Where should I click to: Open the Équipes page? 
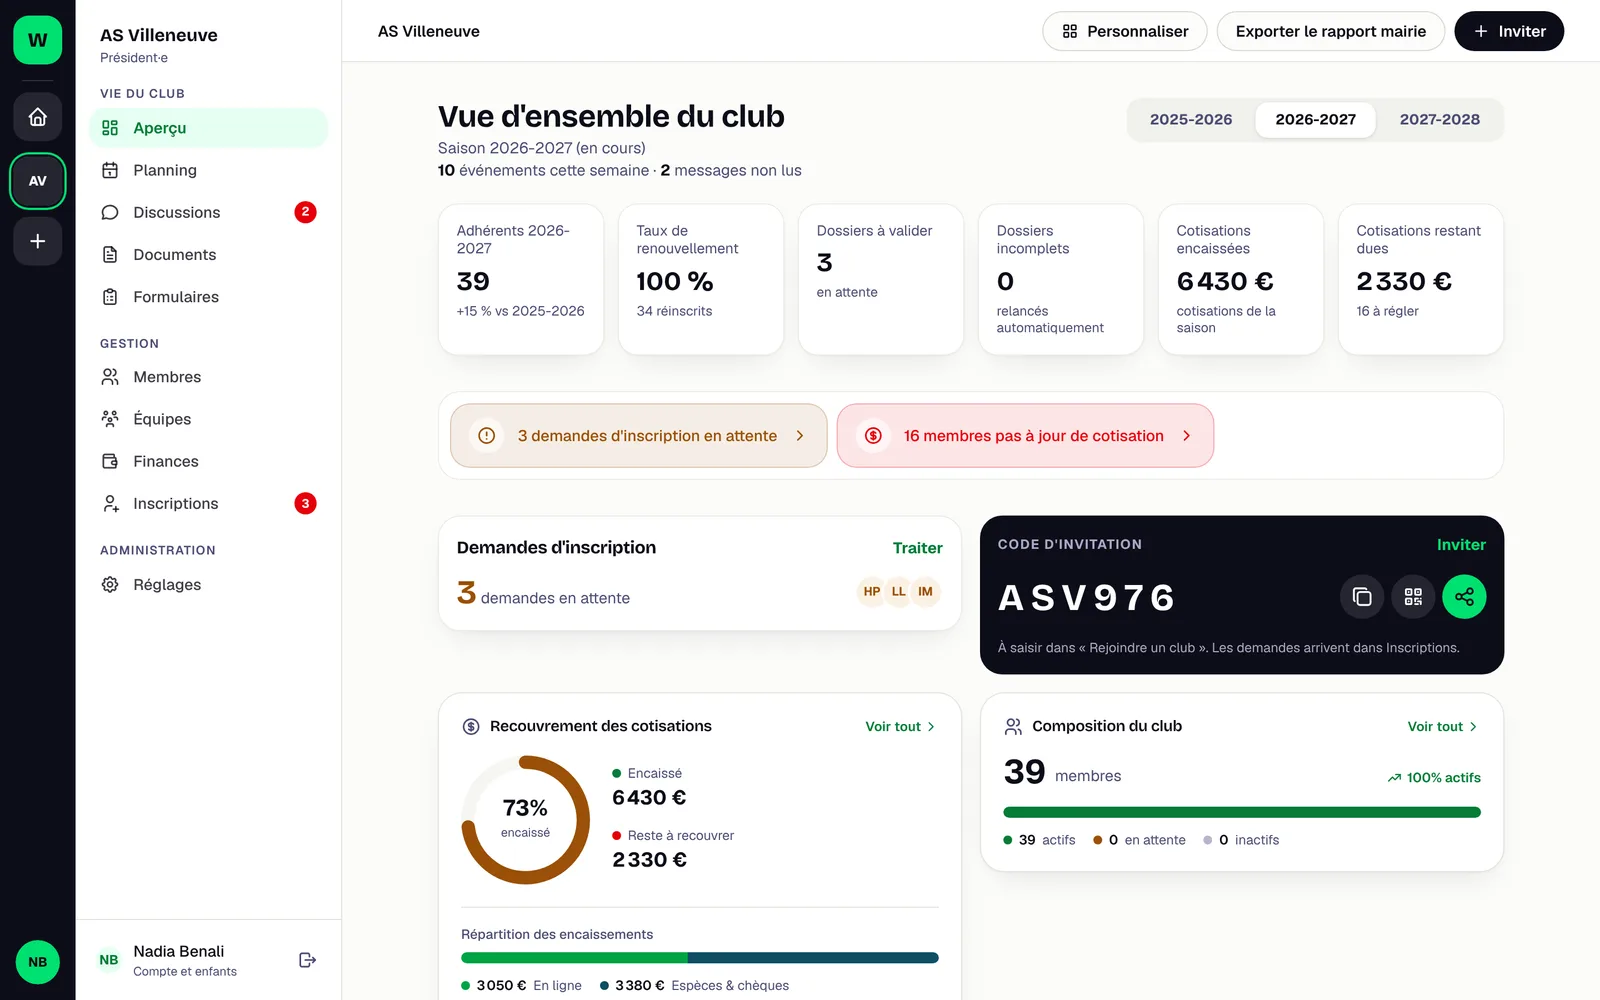(x=209, y=419)
